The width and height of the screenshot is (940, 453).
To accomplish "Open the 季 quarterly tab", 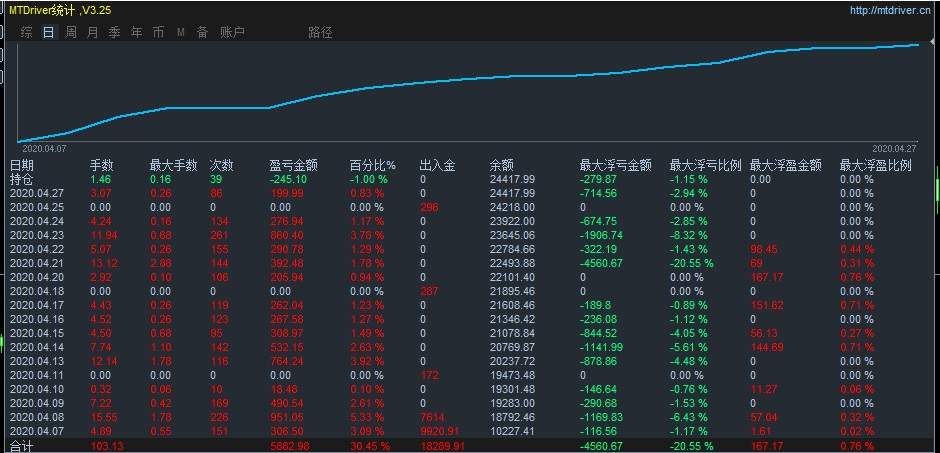I will pos(115,32).
